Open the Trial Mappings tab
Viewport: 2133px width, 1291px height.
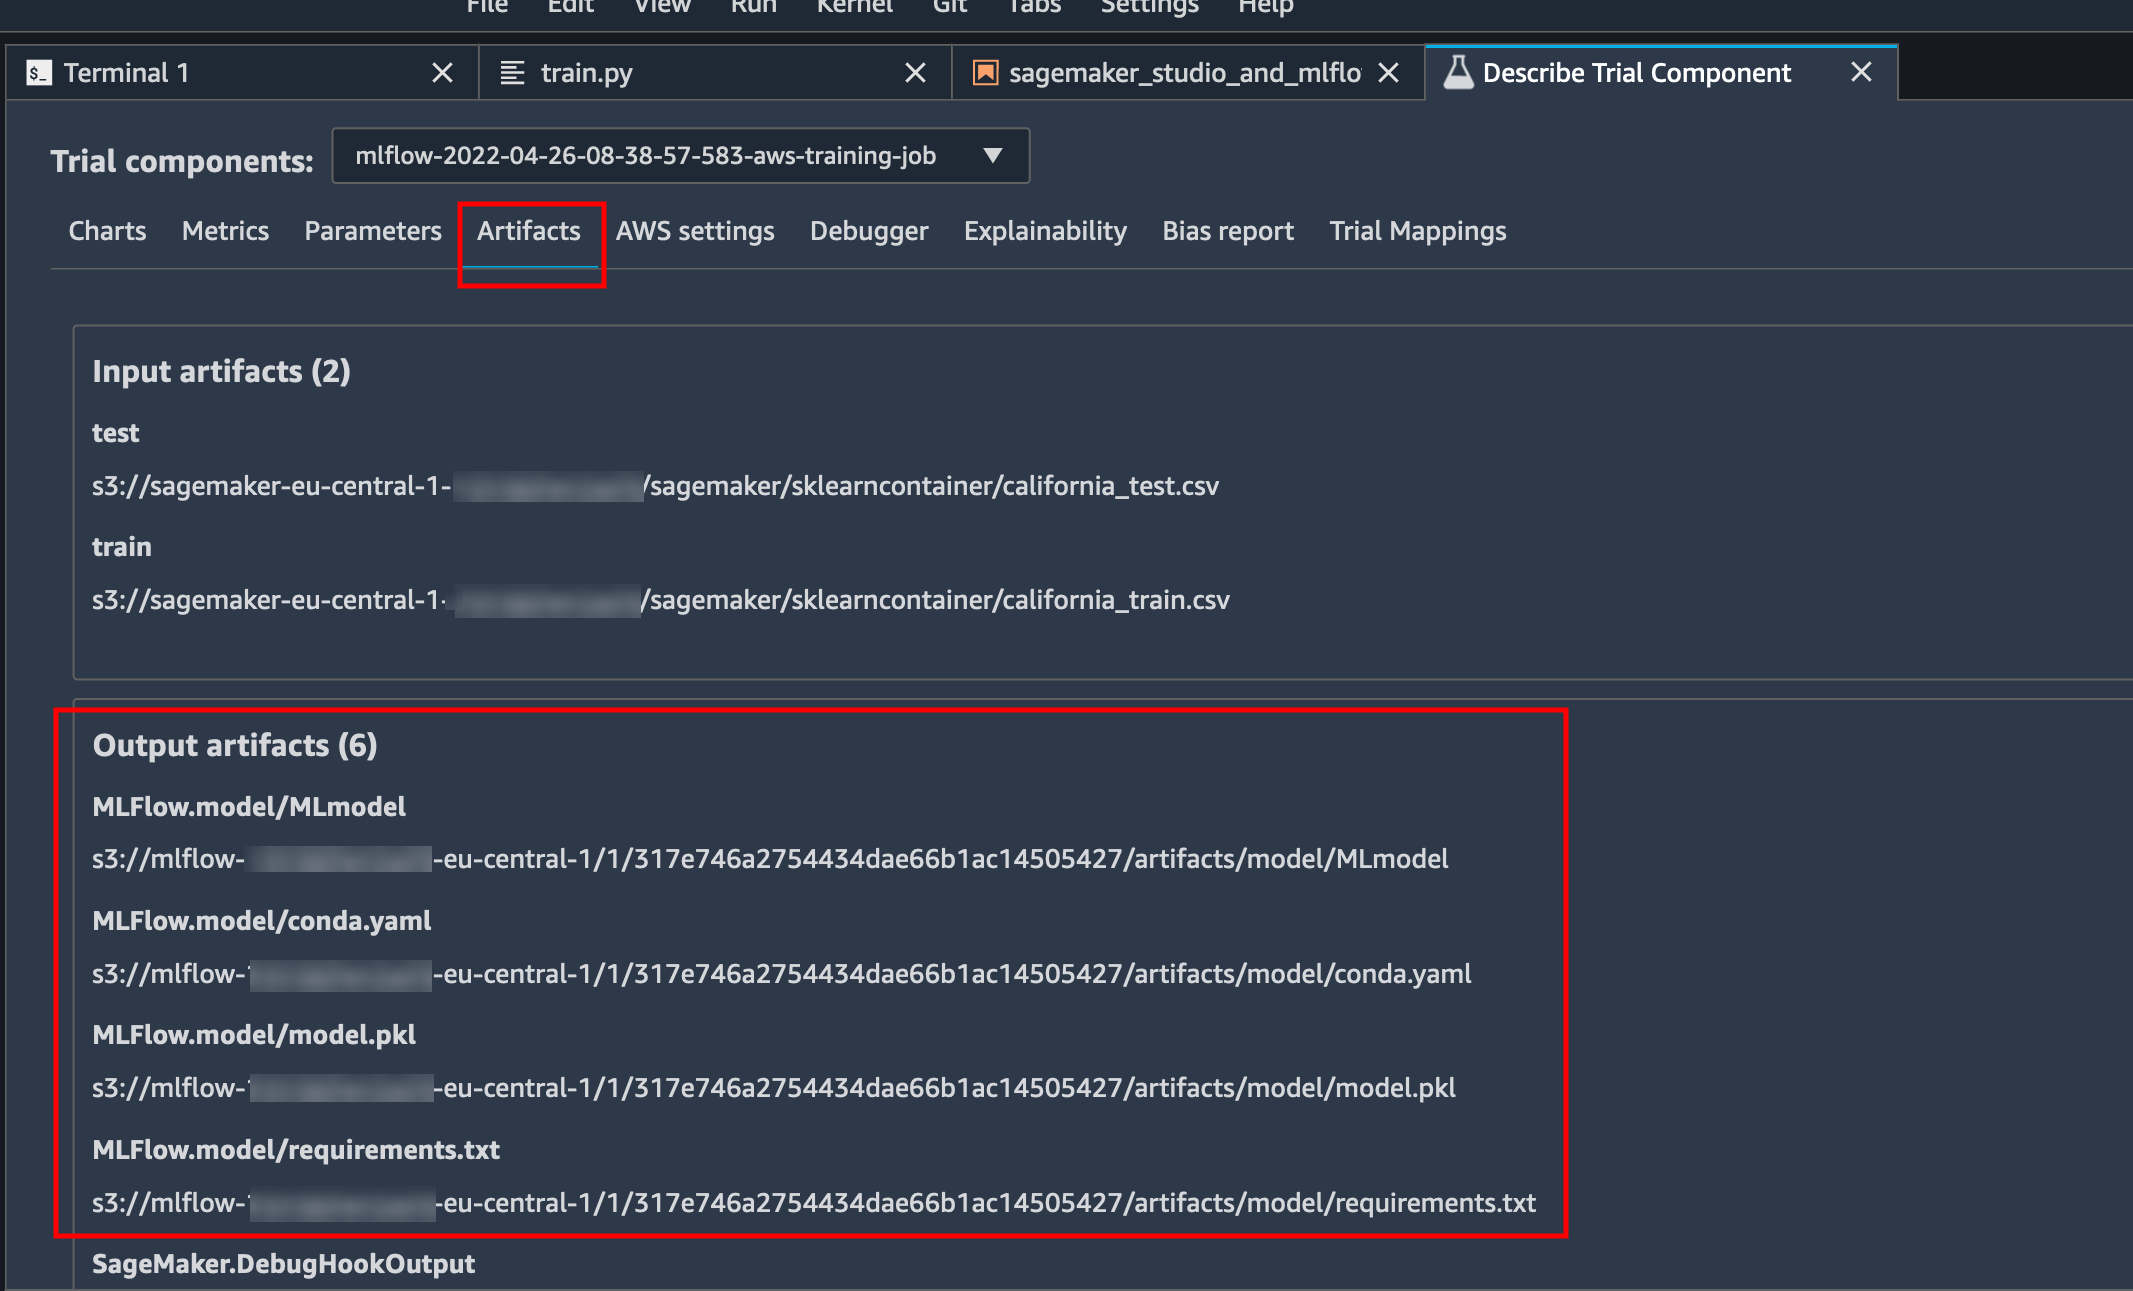[x=1418, y=231]
